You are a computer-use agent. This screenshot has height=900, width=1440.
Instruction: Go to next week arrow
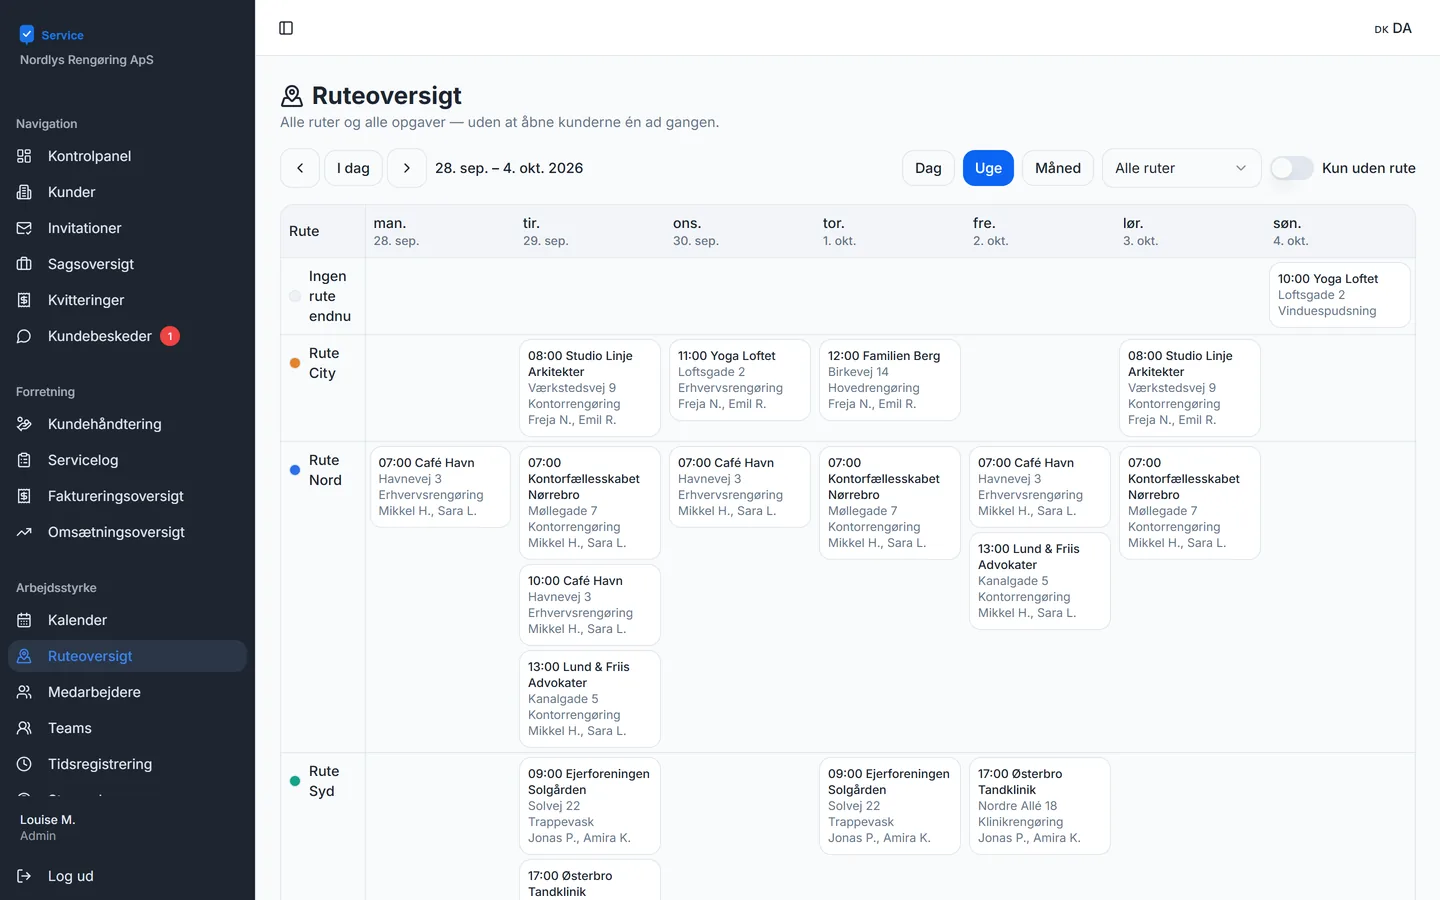coord(407,168)
